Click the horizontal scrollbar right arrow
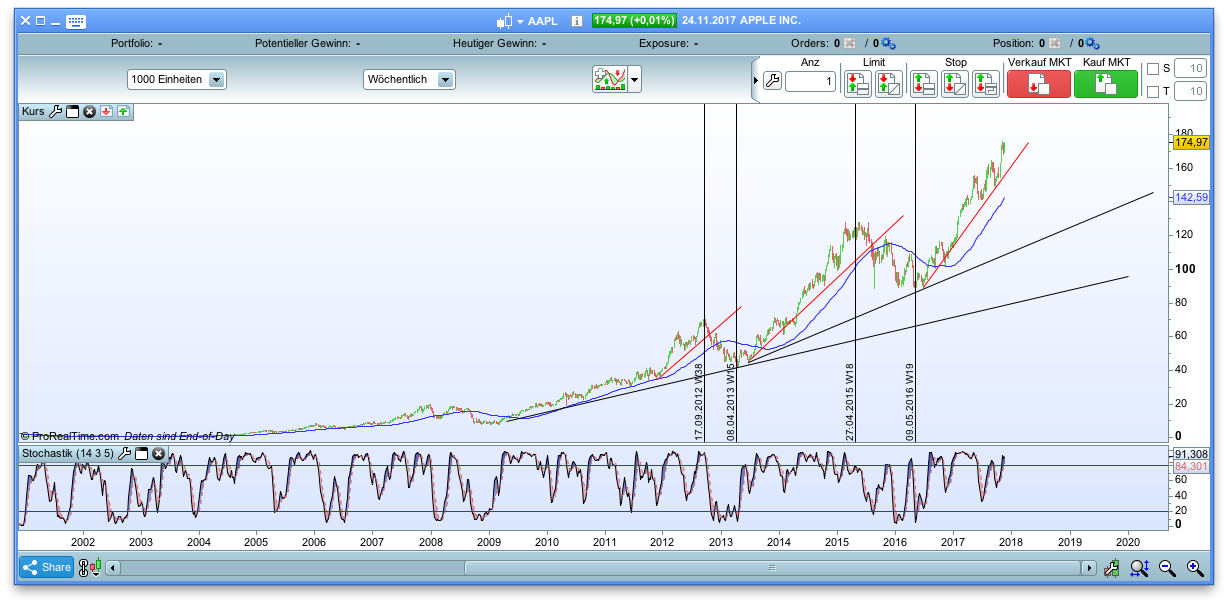1228x605 pixels. 1088,568
